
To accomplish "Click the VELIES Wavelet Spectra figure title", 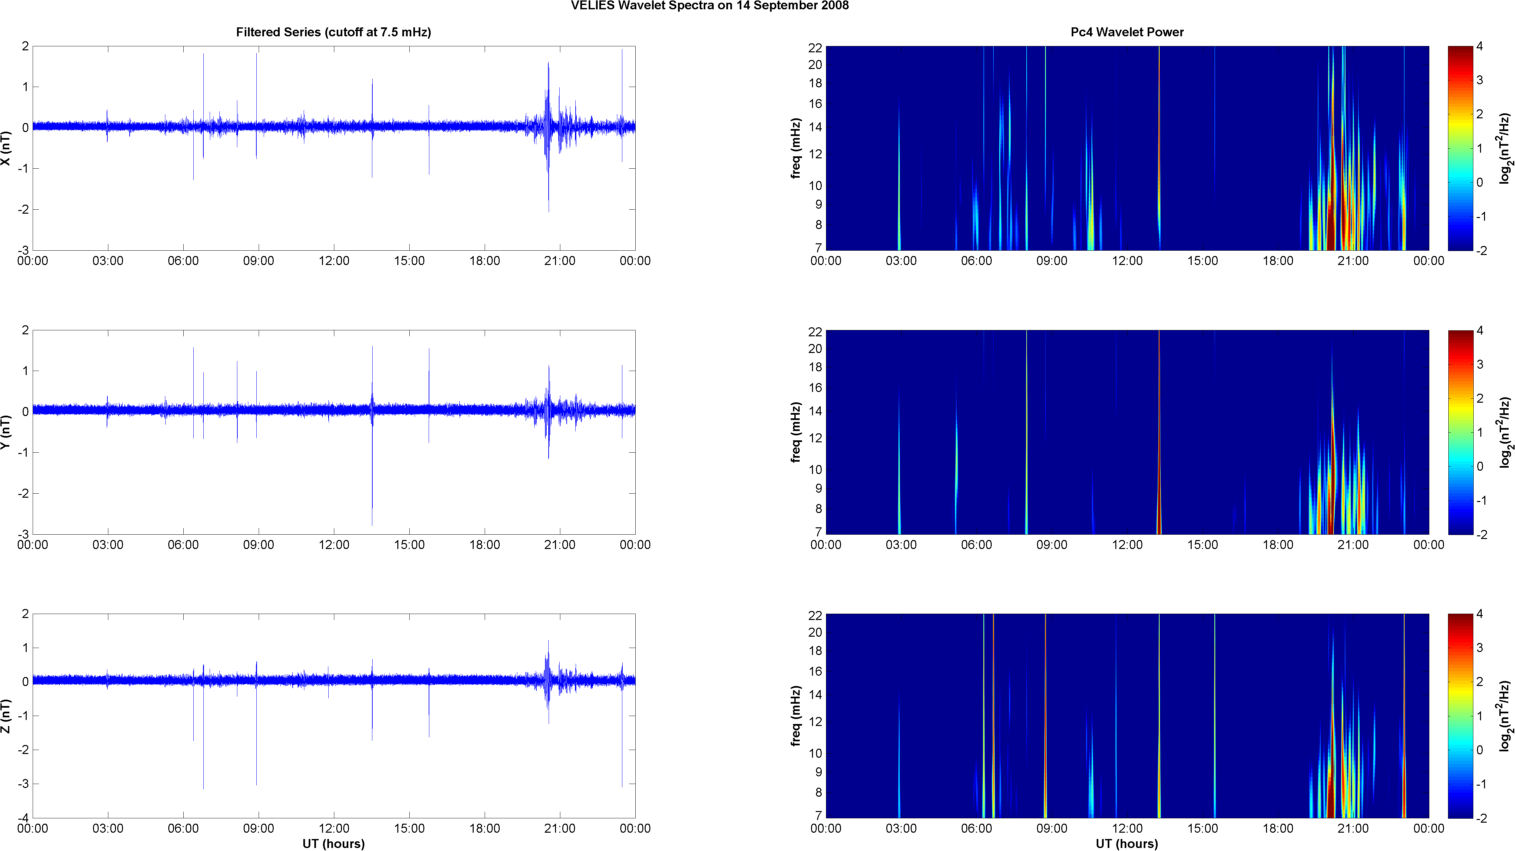I will (709, 6).
